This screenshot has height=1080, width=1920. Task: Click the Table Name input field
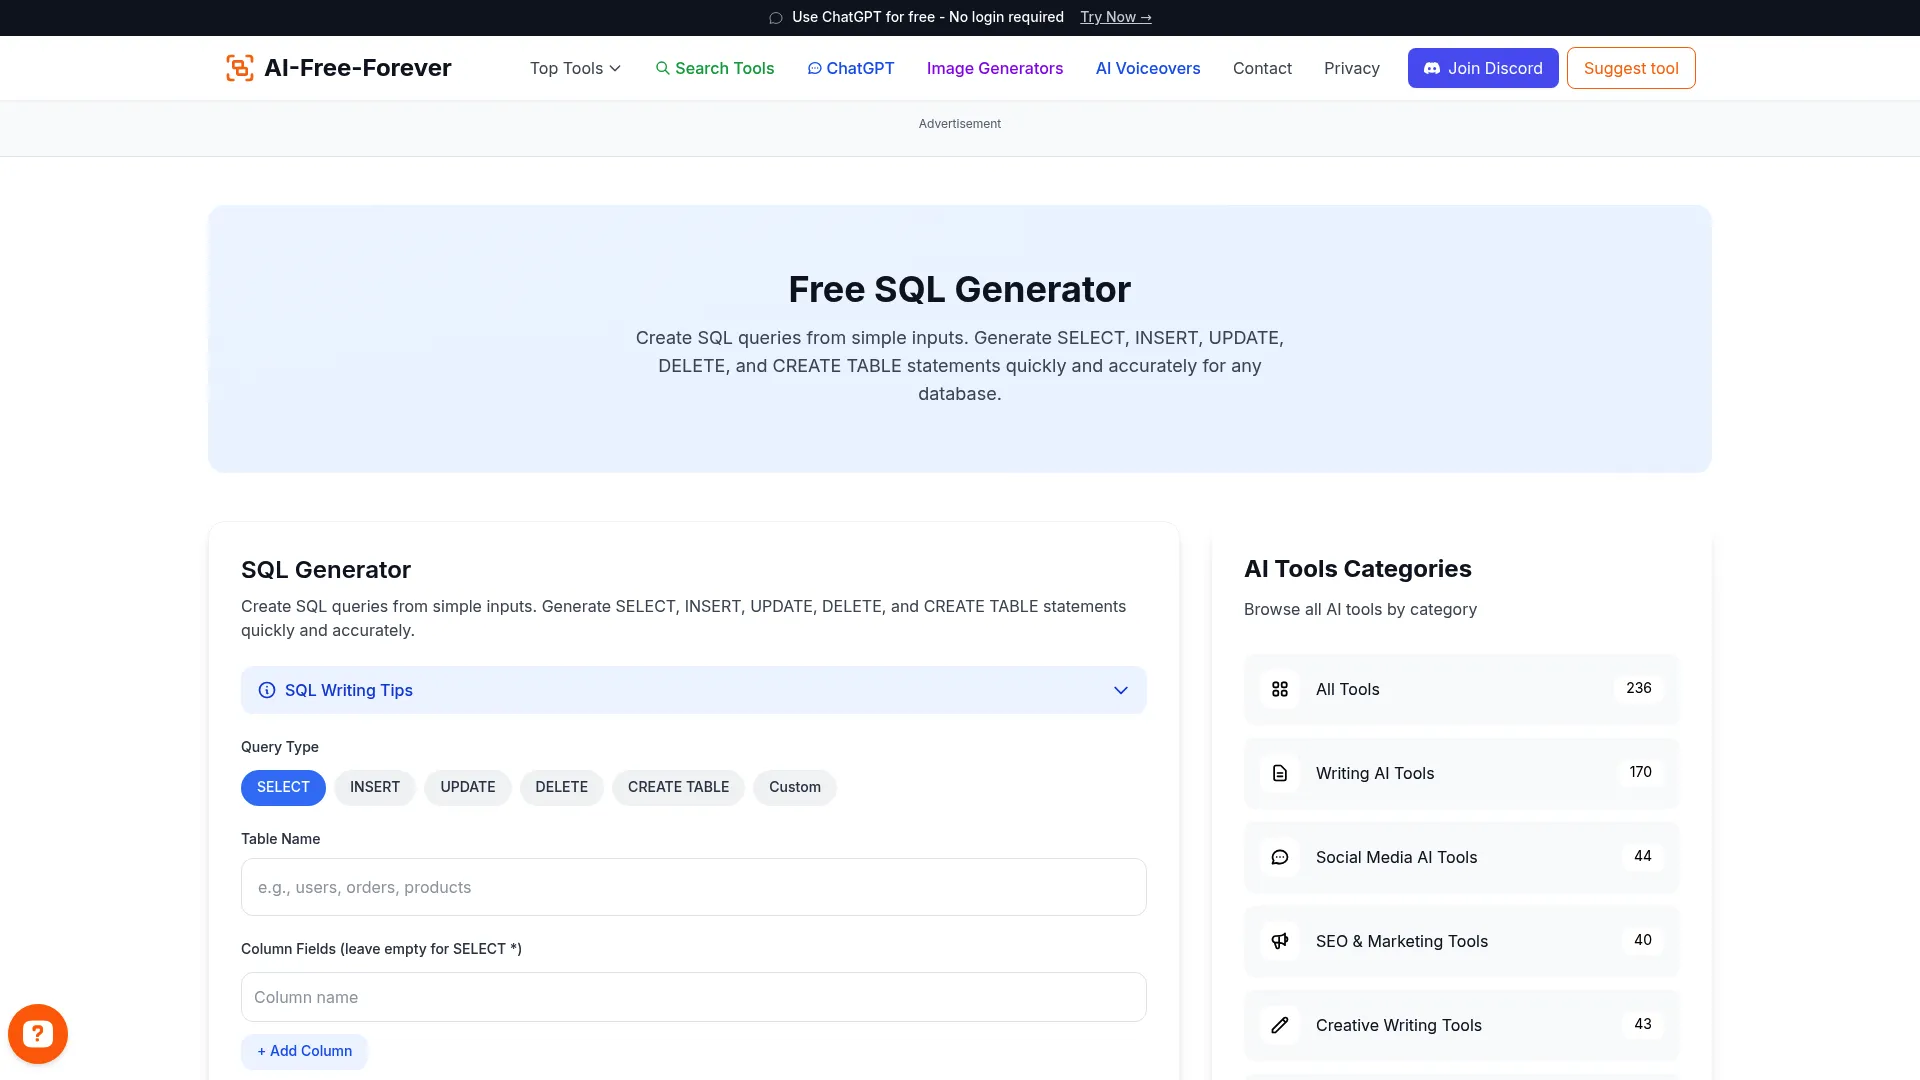[693, 887]
